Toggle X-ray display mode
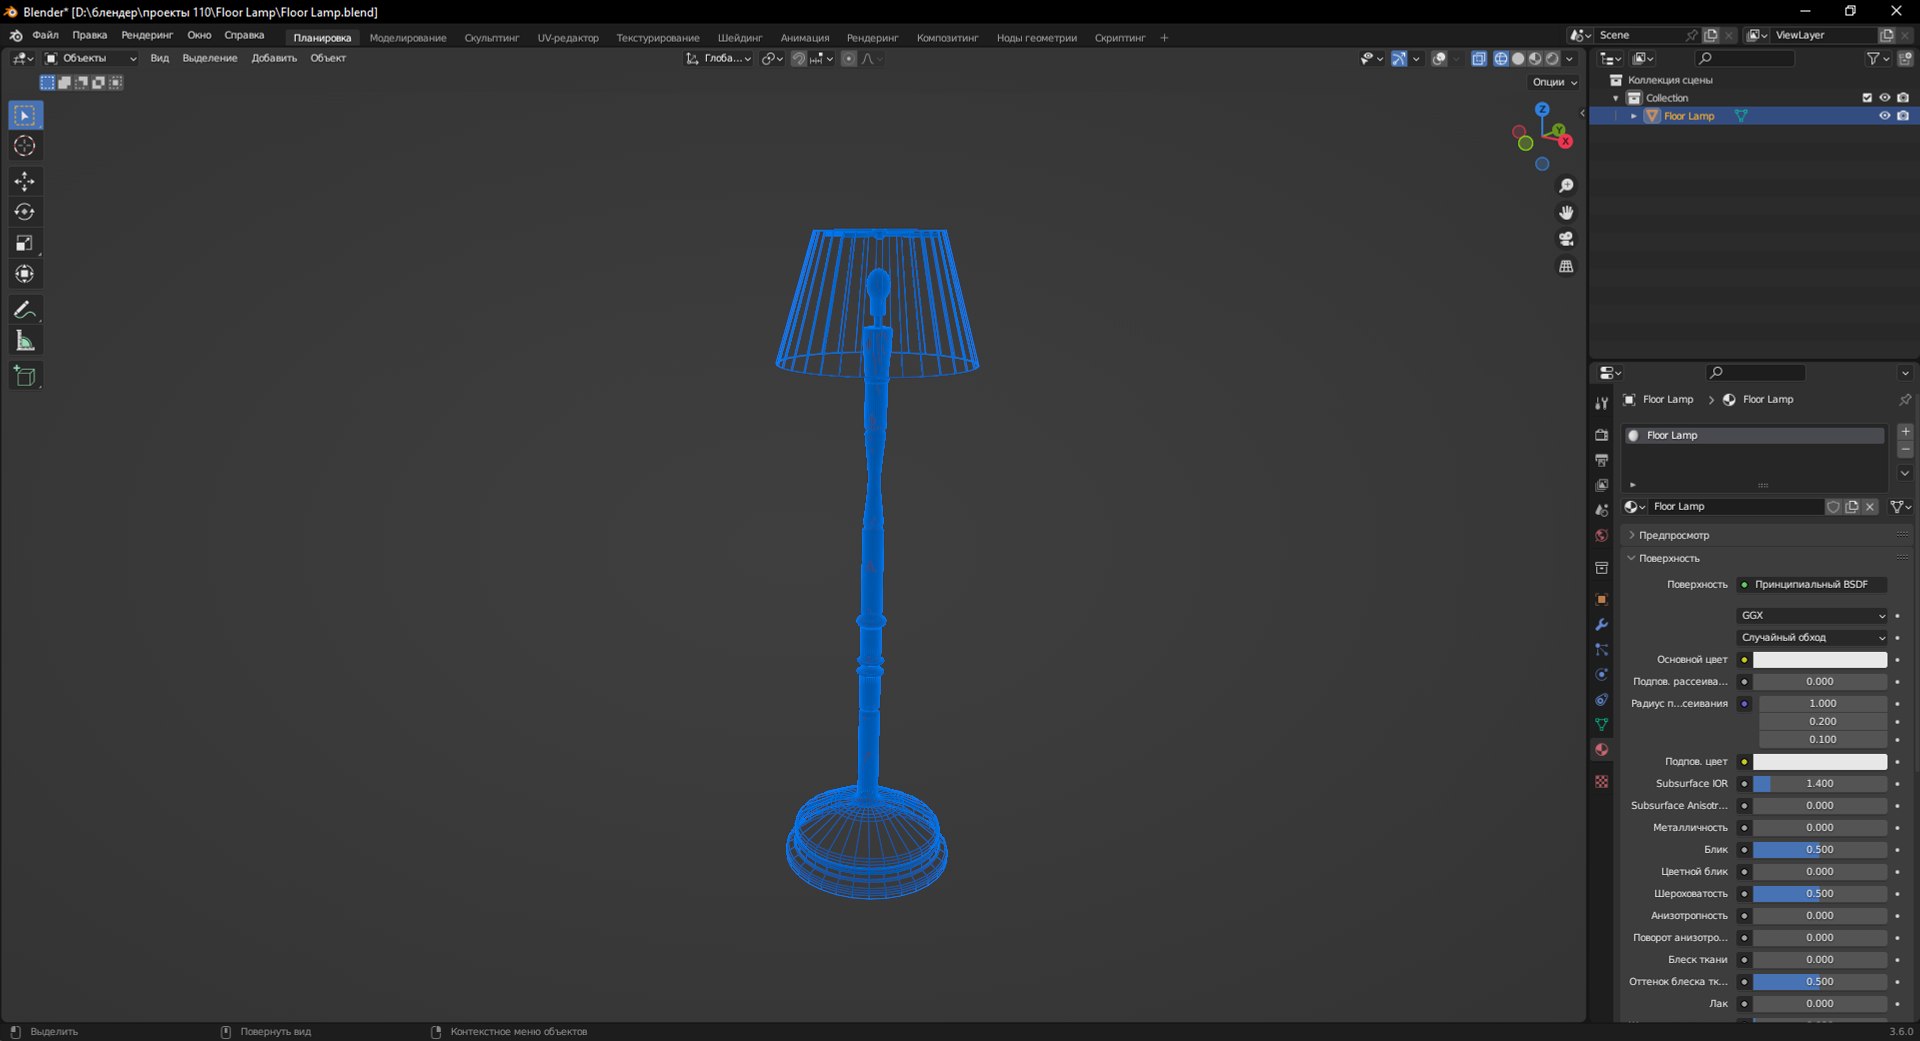 1479,58
